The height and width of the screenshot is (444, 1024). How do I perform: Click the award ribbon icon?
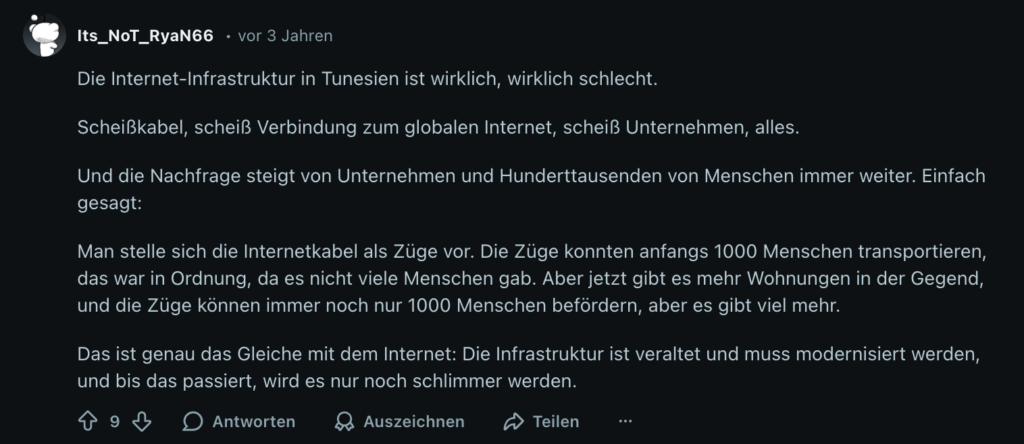point(345,421)
